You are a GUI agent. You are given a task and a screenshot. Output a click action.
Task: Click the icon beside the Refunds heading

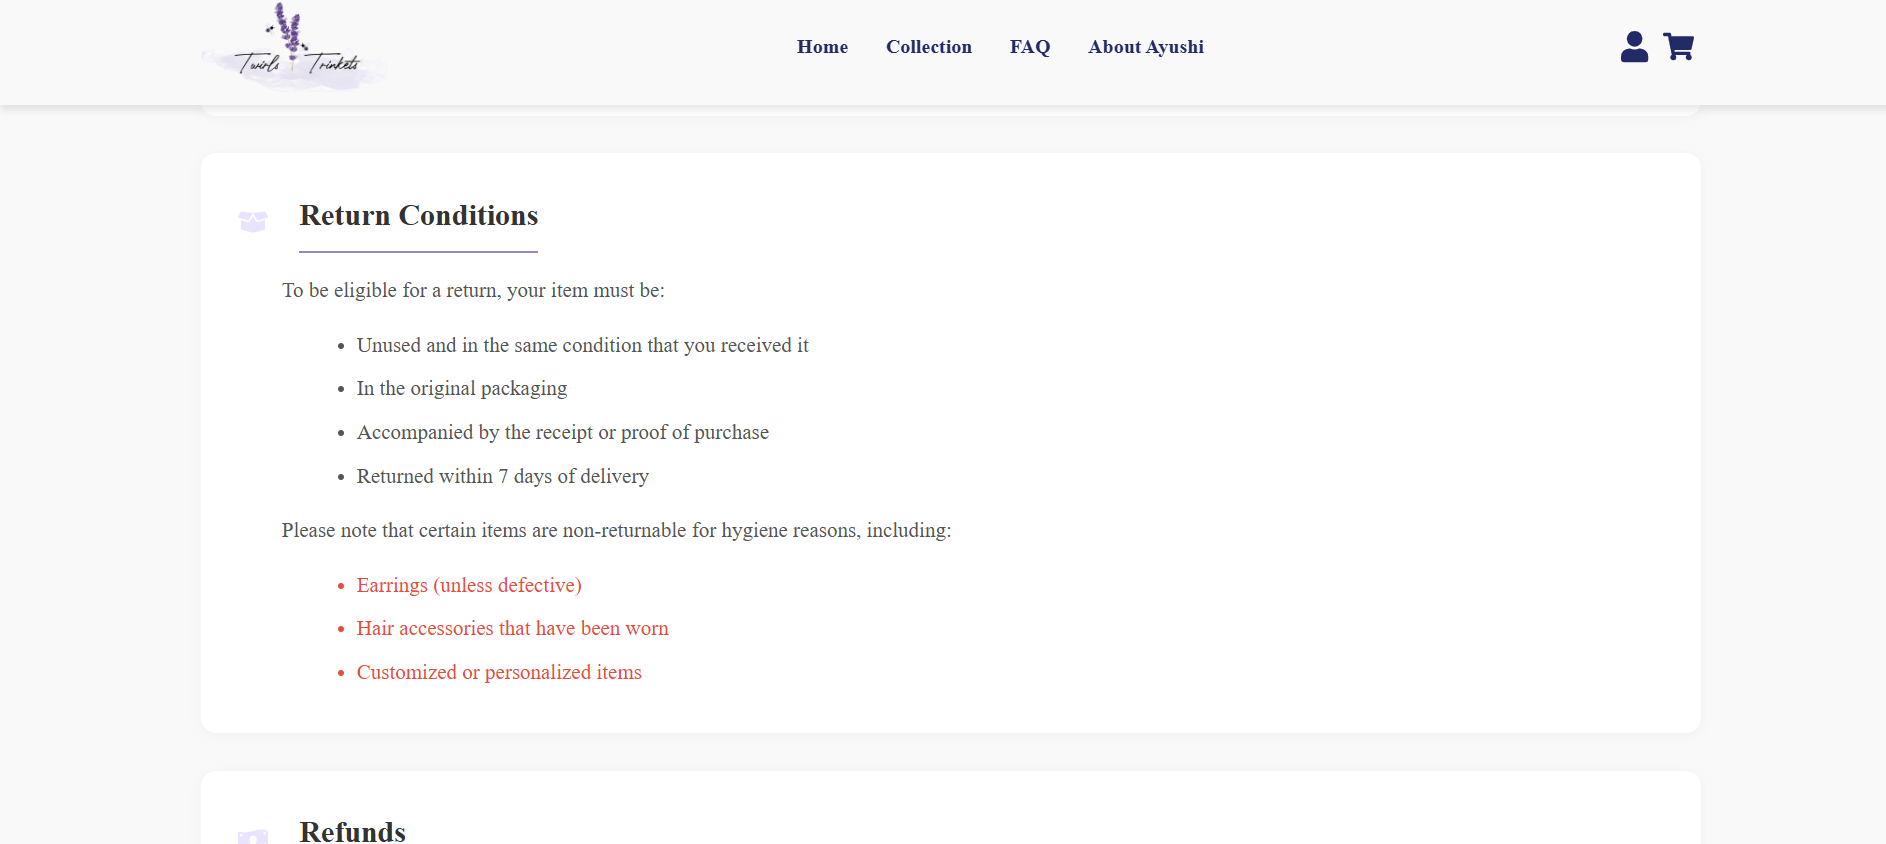(x=253, y=836)
